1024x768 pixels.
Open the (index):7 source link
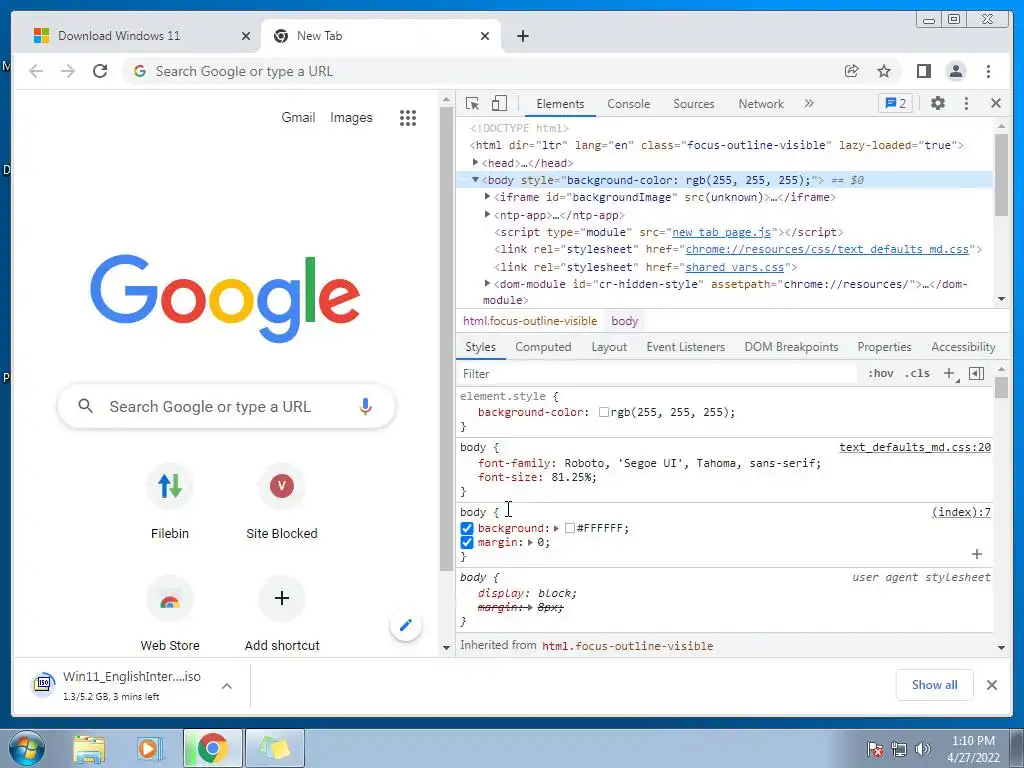(x=961, y=512)
